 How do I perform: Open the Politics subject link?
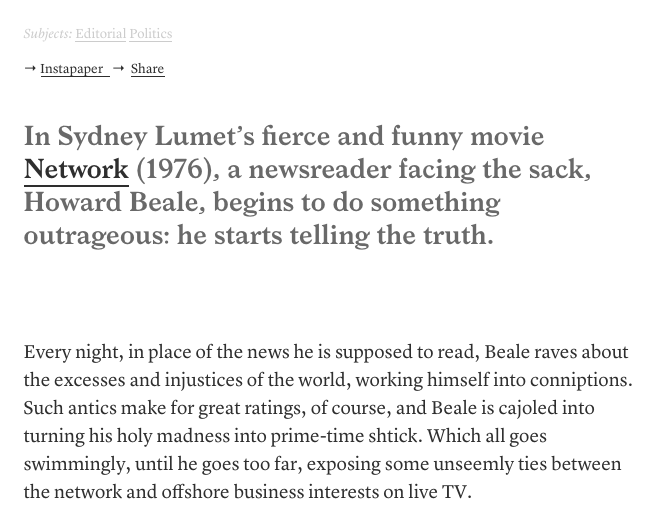tap(150, 34)
